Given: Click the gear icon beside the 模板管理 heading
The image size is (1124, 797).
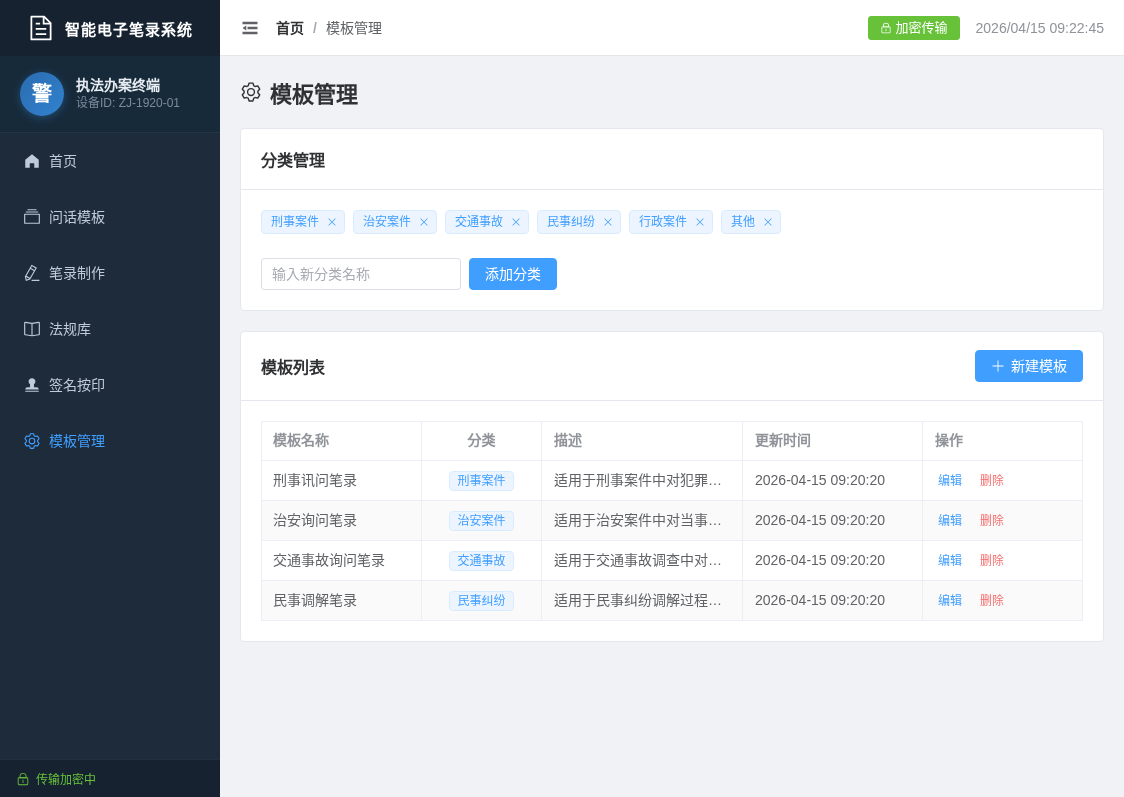Looking at the screenshot, I should point(251,92).
